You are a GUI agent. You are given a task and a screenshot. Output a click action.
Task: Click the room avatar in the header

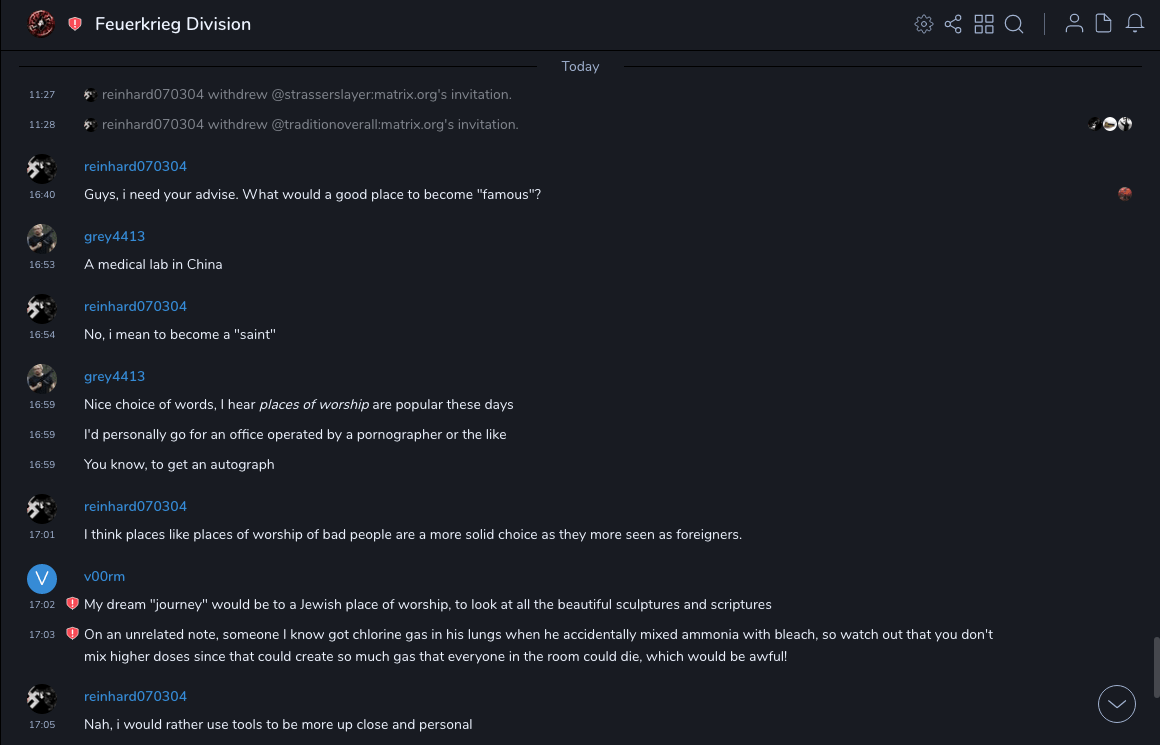(41, 24)
